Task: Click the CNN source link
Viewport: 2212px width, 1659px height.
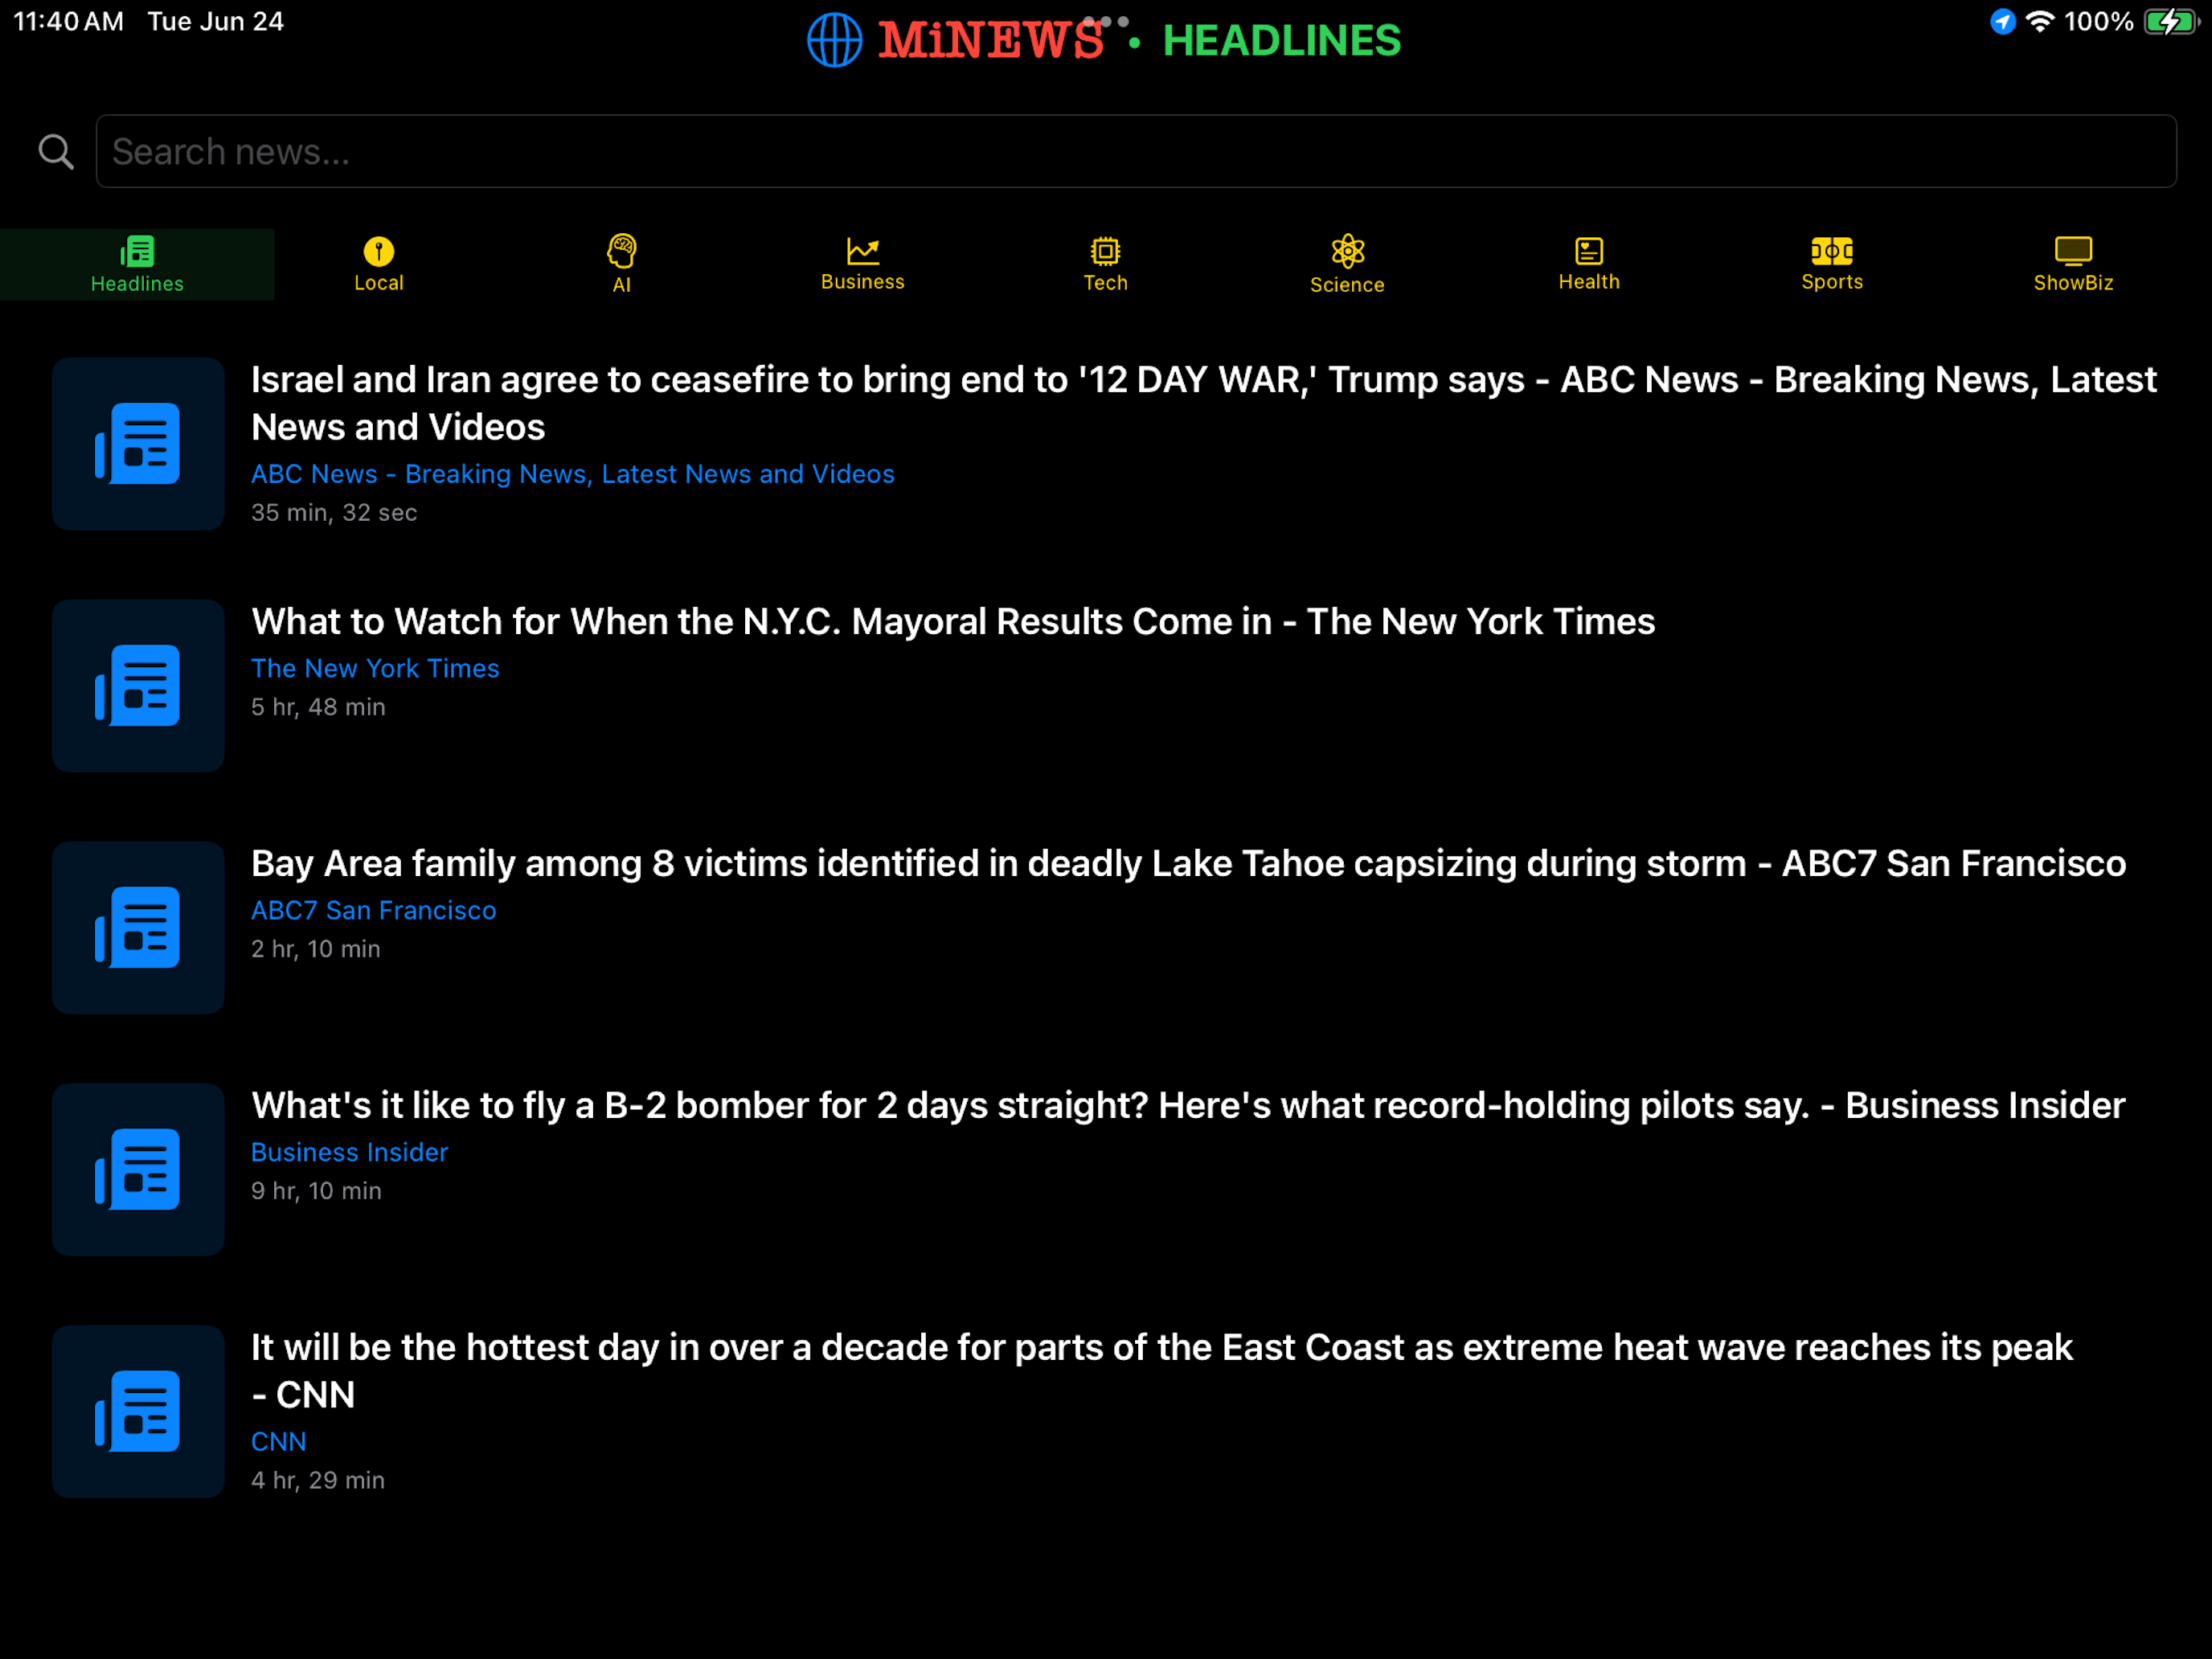Action: [279, 1442]
